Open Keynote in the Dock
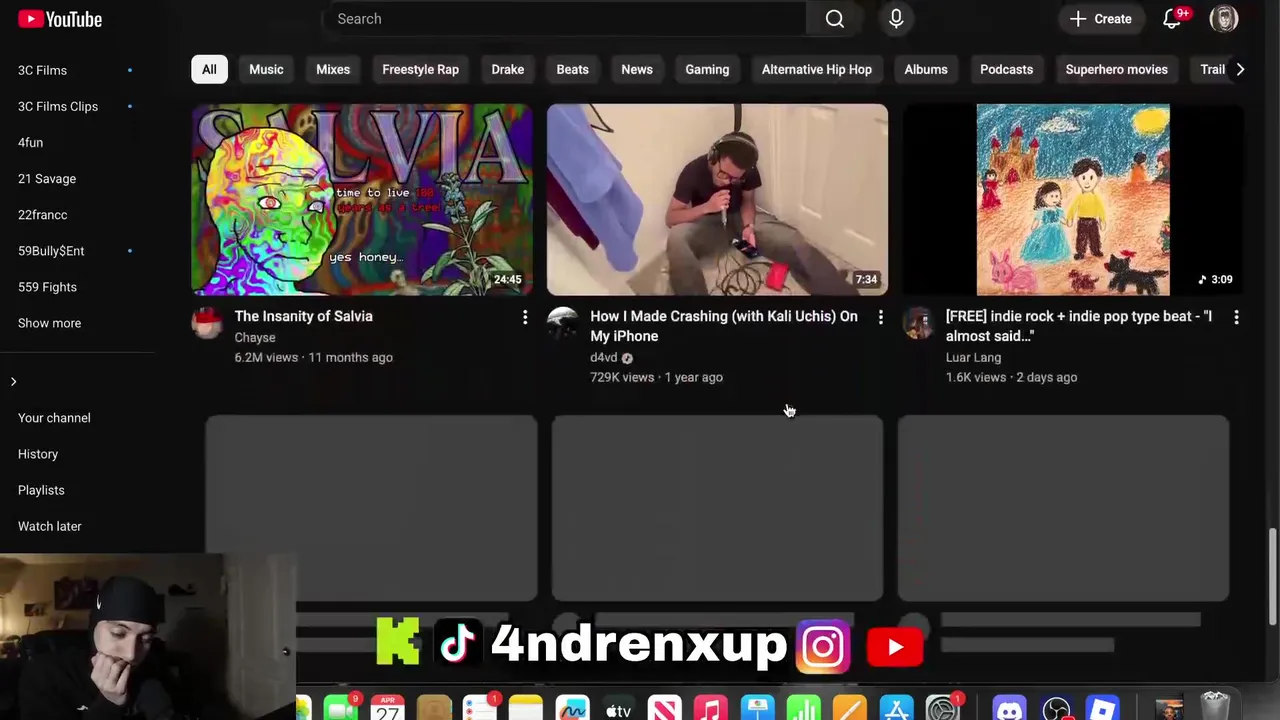 coord(757,708)
